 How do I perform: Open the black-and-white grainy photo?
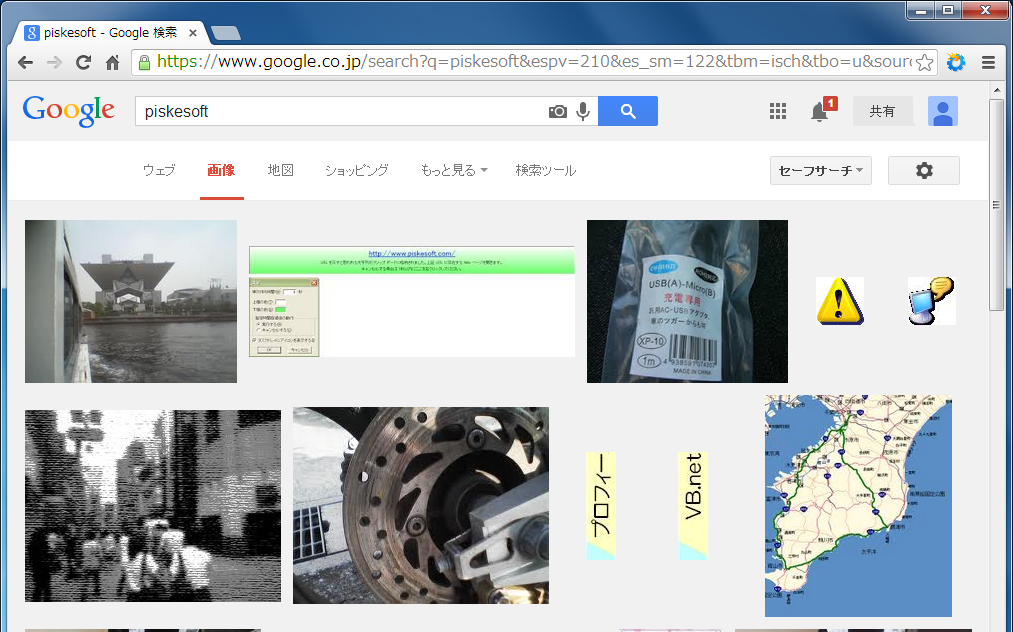click(153, 506)
